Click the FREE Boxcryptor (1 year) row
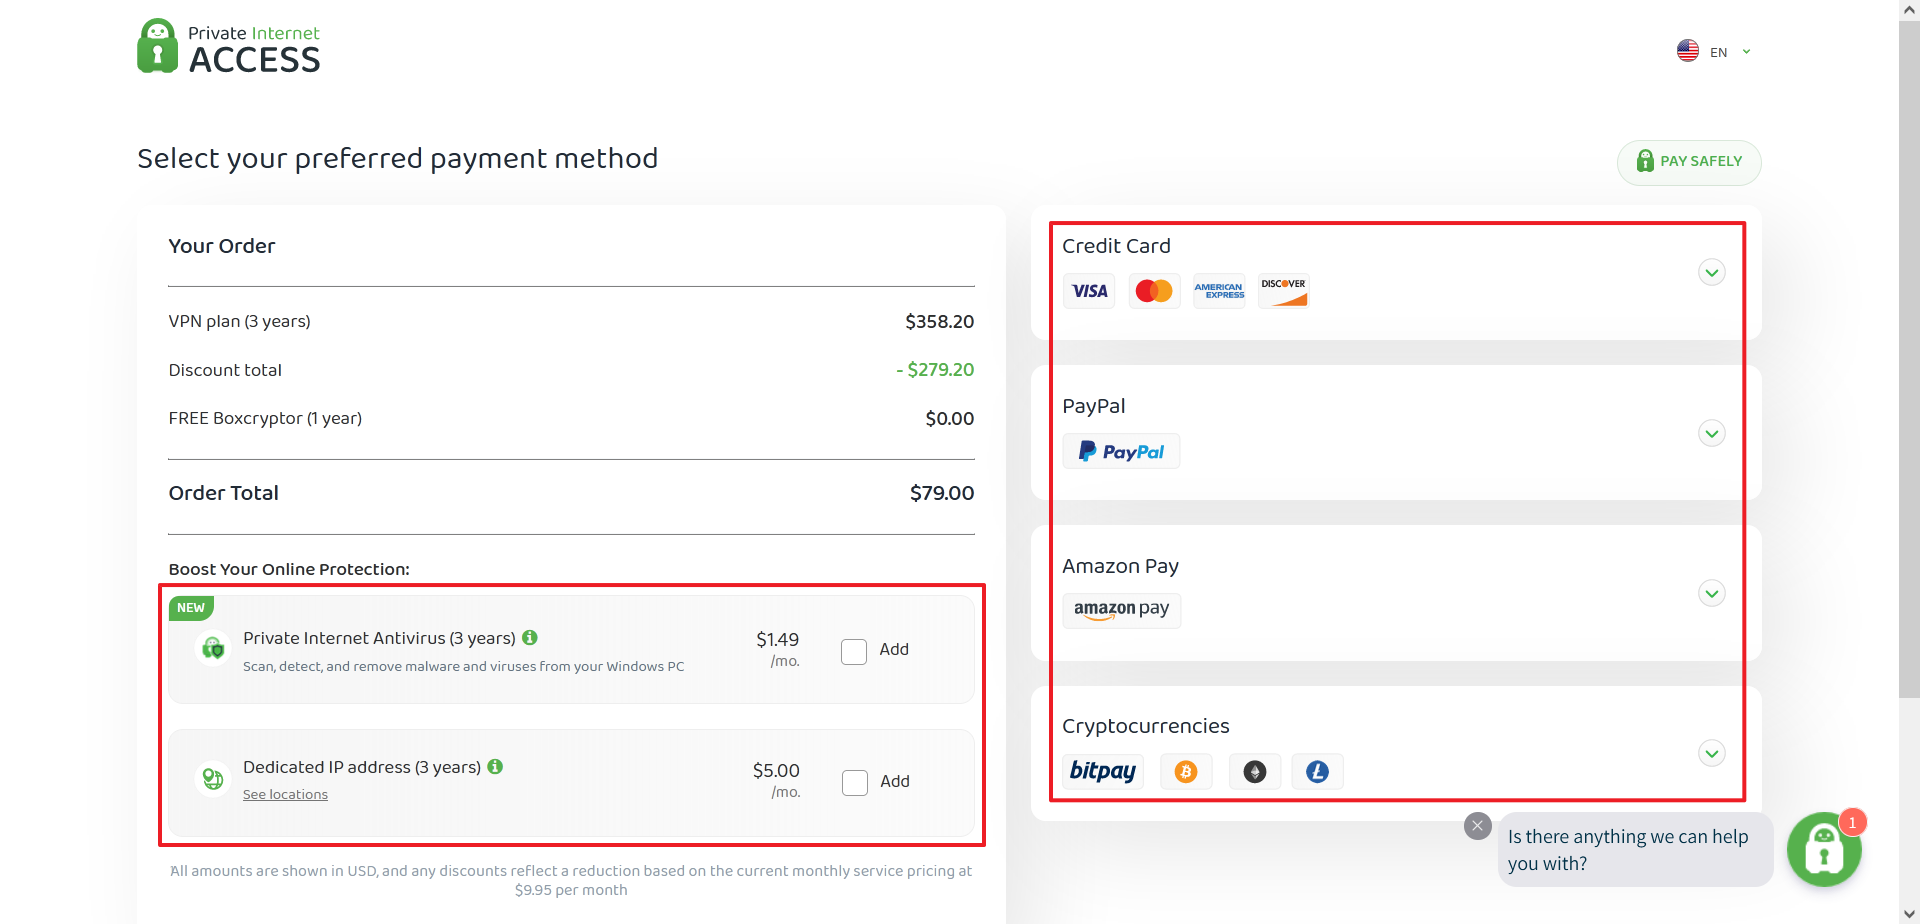 (571, 418)
